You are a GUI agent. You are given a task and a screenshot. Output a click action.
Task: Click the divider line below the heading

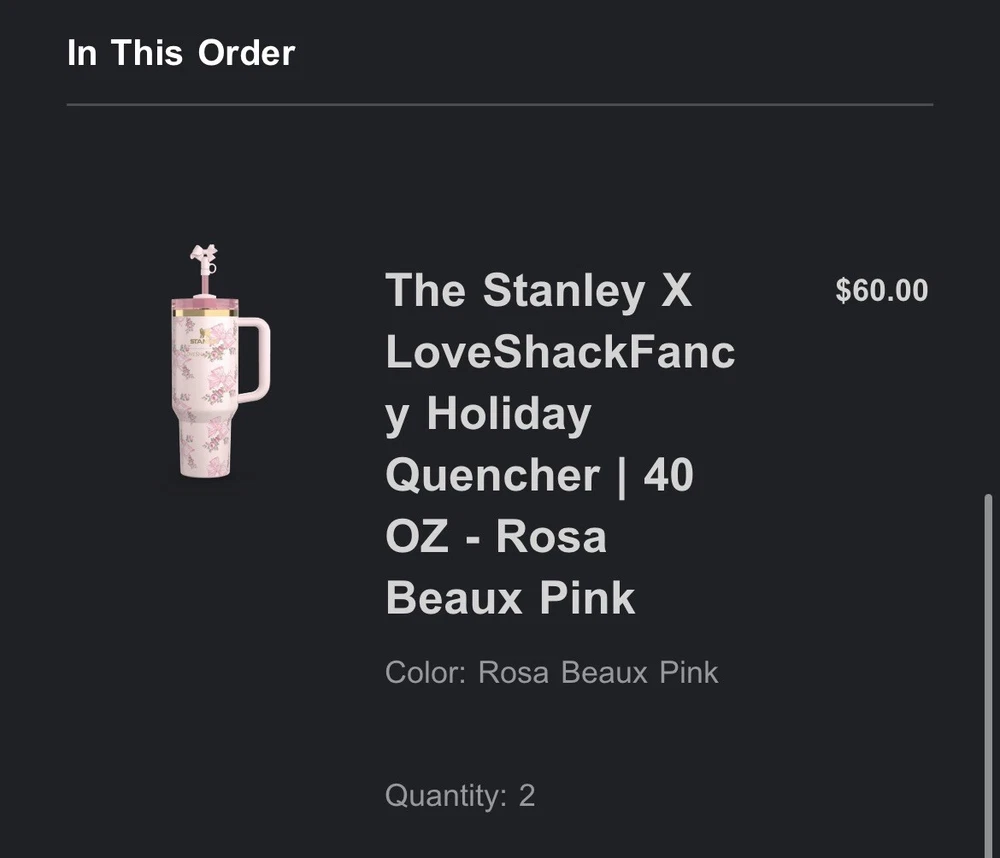[500, 104]
